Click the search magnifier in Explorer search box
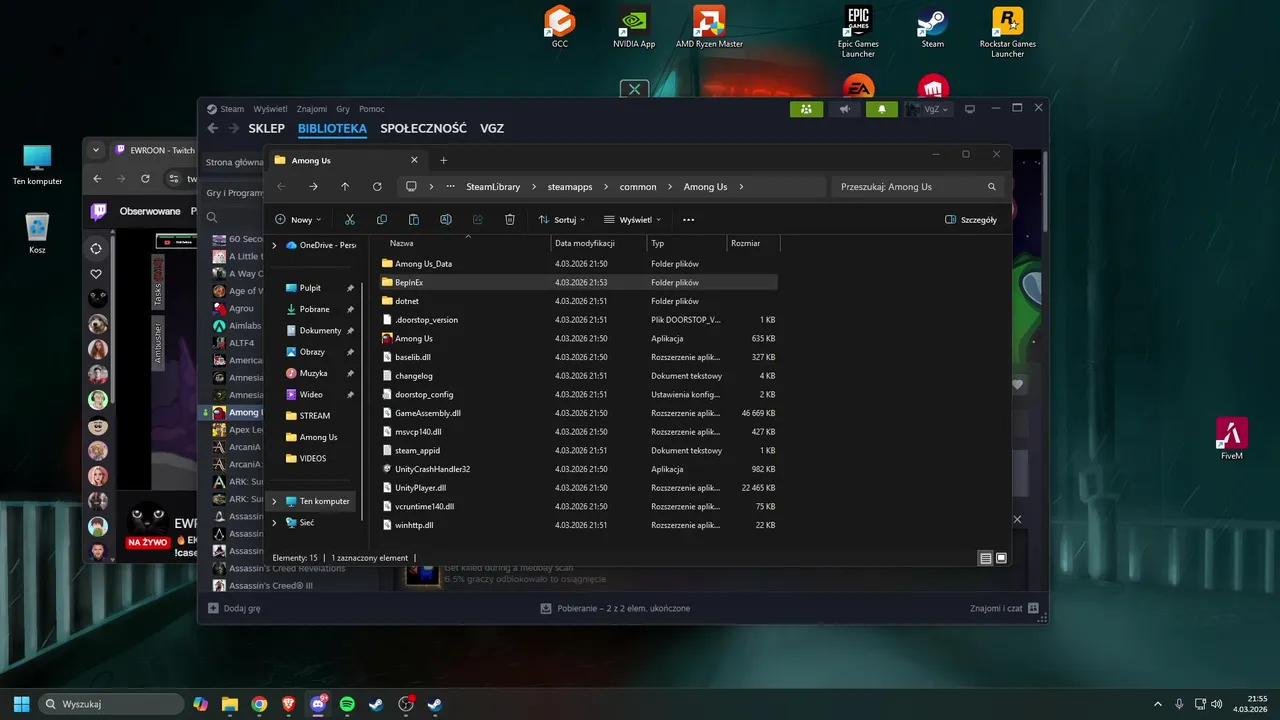1280x720 pixels. coord(992,187)
